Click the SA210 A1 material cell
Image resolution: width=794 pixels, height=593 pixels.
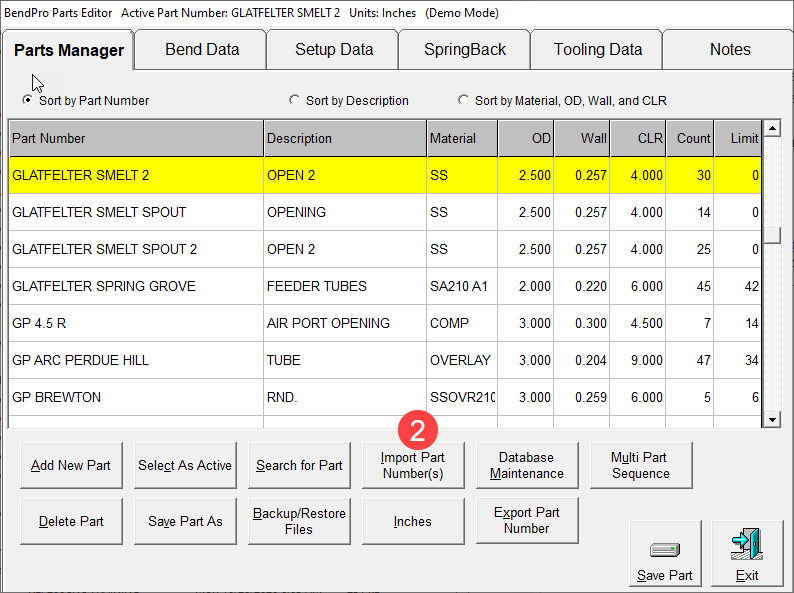pos(462,286)
